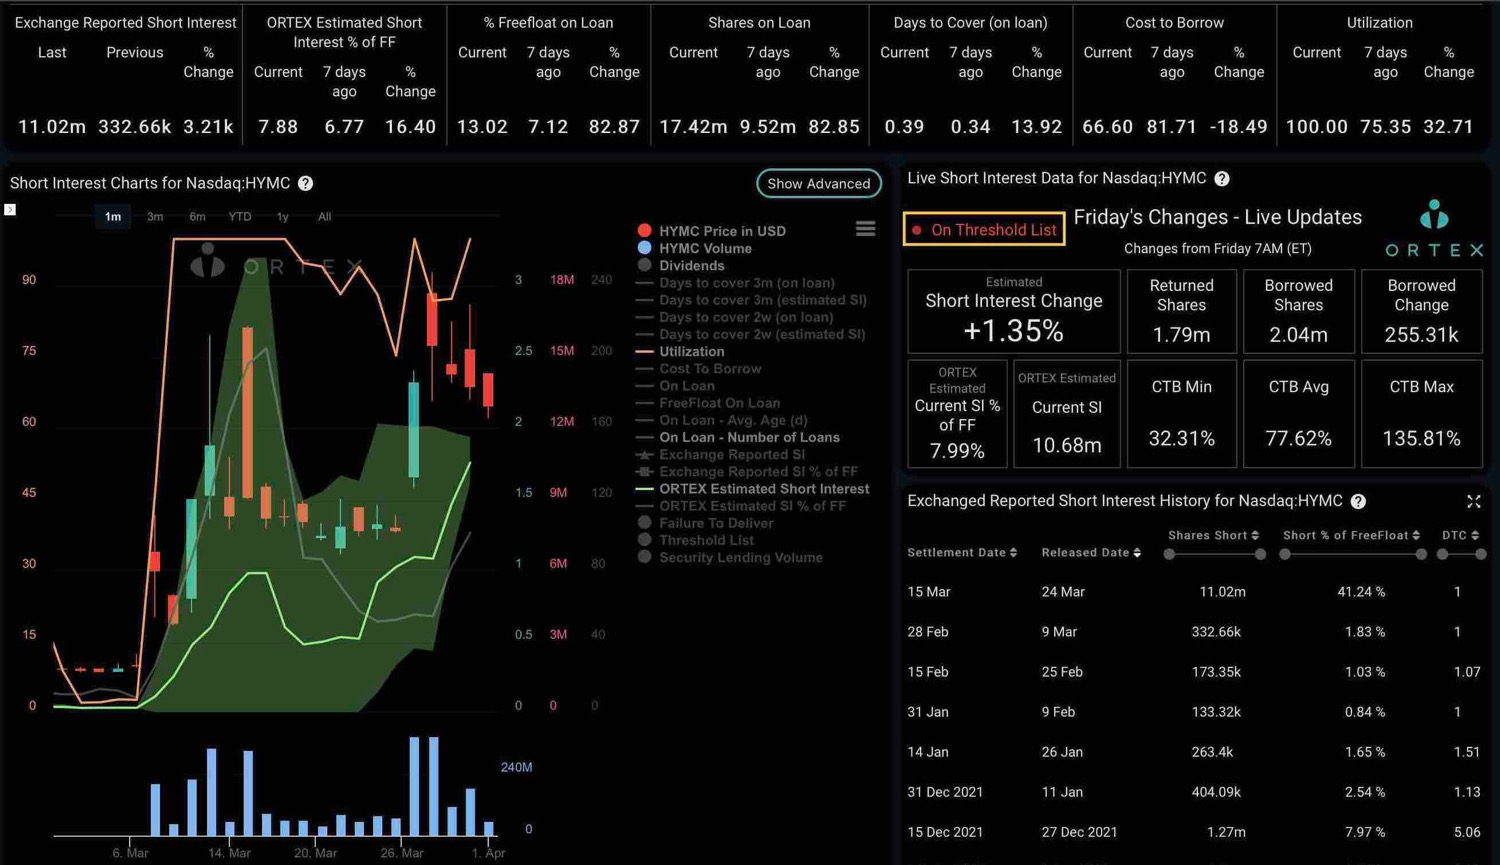
Task: Click the help icon beside Short Interest Charts title
Action: pyautogui.click(x=306, y=183)
